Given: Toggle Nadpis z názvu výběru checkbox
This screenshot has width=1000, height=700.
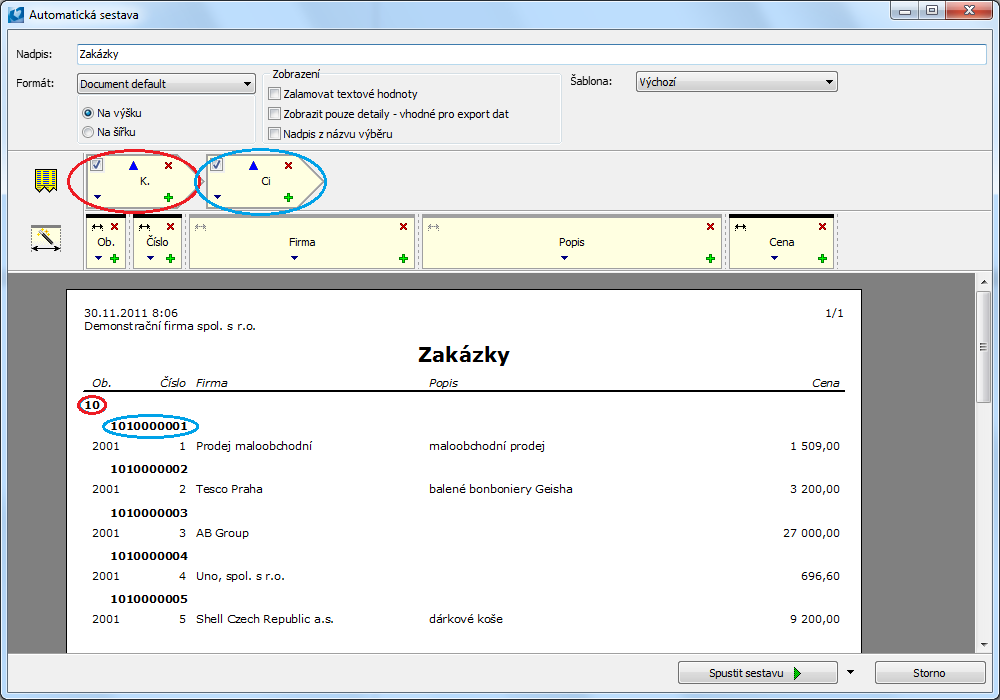Looking at the screenshot, I should [275, 134].
